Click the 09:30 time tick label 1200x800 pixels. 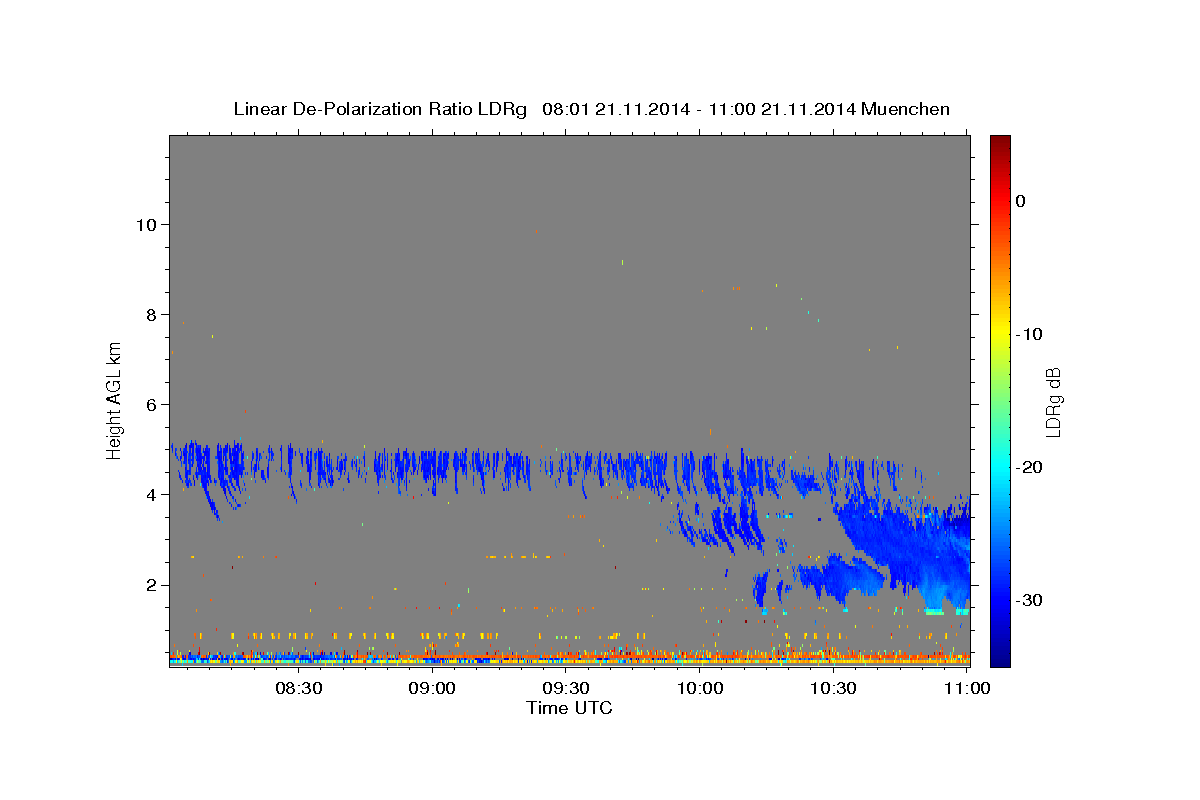[x=566, y=688]
